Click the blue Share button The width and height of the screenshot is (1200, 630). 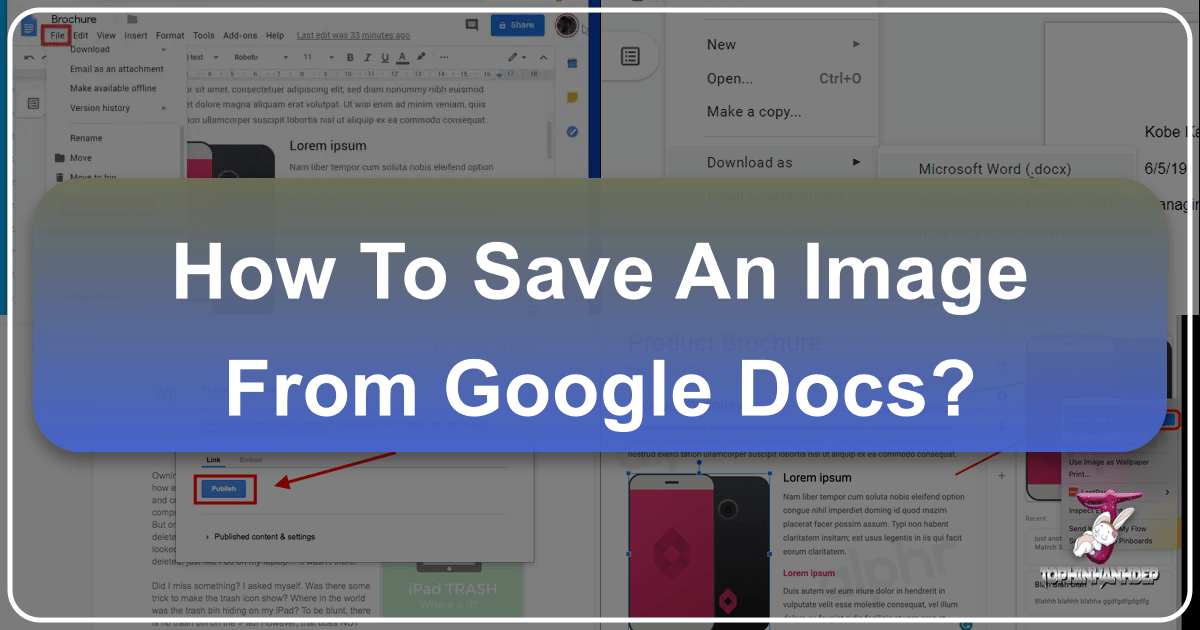click(x=514, y=25)
